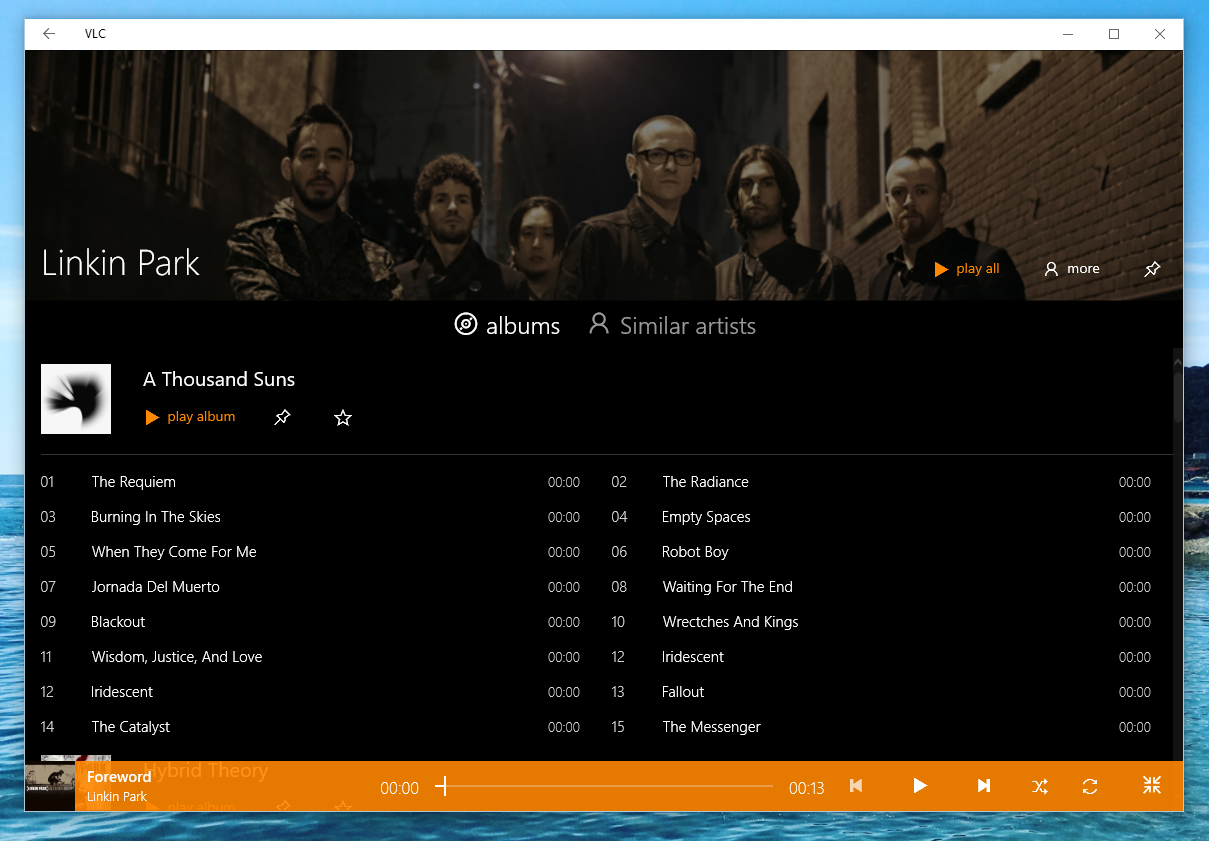Image resolution: width=1209 pixels, height=841 pixels.
Task: Switch to the albums tab
Action: [507, 326]
